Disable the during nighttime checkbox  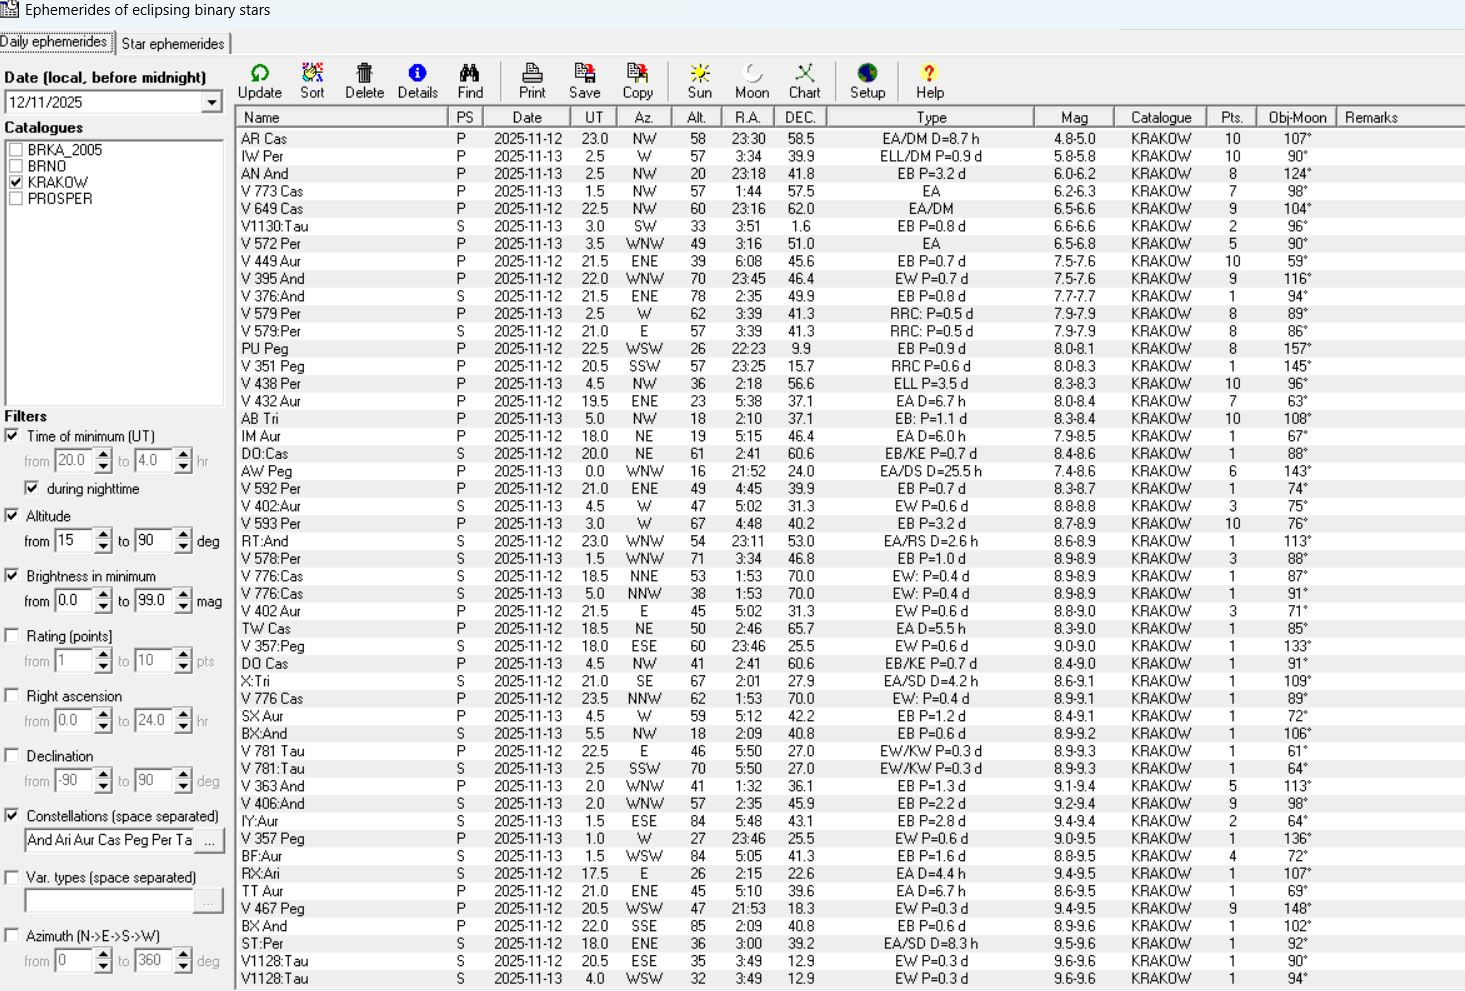[x=33, y=488]
